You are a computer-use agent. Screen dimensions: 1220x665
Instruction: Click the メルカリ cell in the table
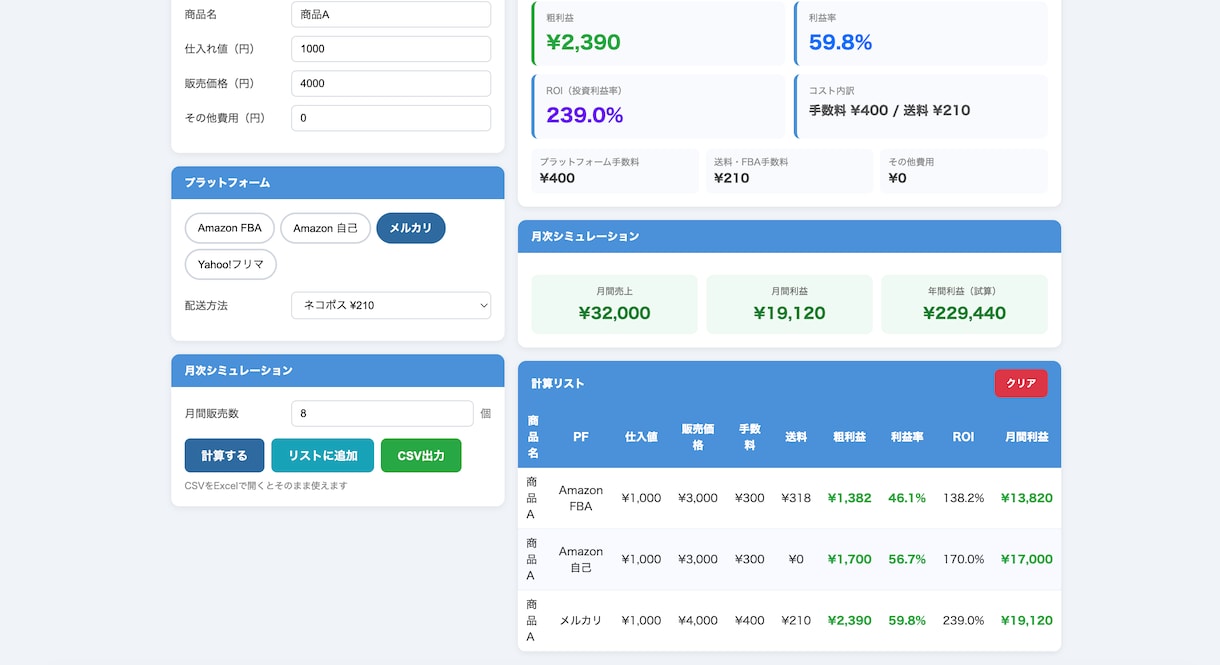tap(581, 620)
